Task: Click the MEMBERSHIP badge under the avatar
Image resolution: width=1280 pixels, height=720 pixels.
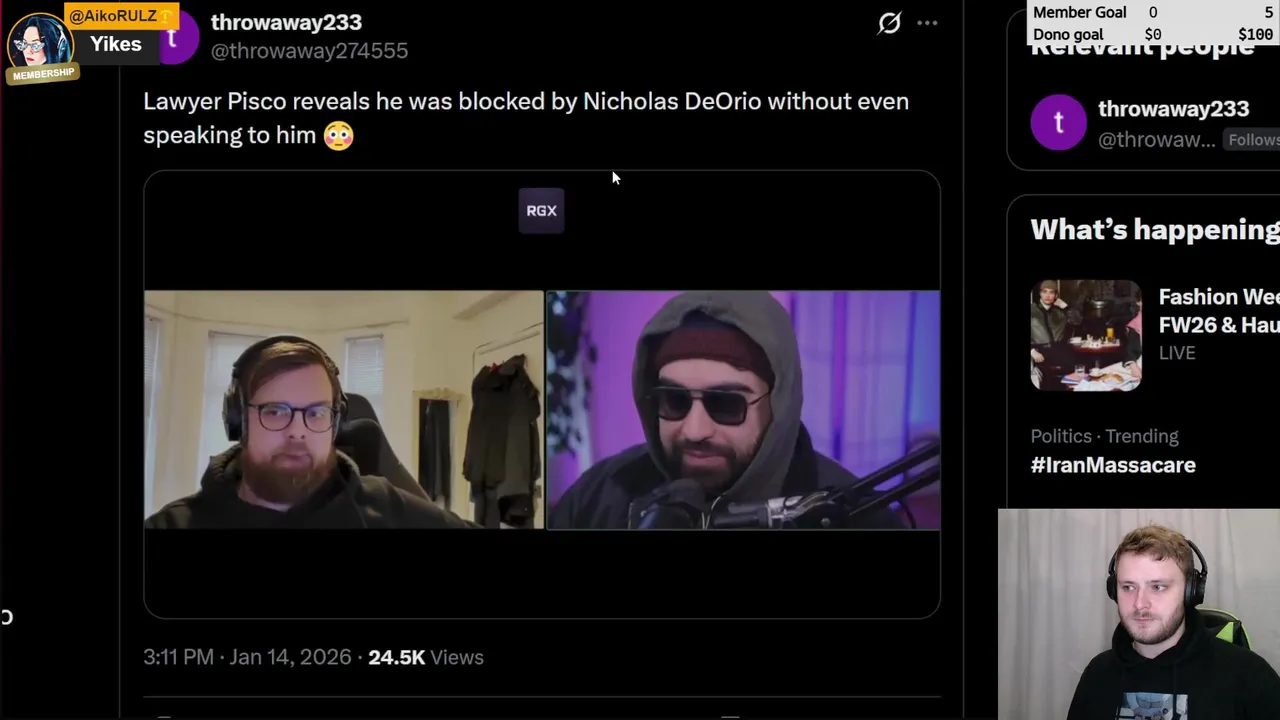Action: (x=43, y=74)
